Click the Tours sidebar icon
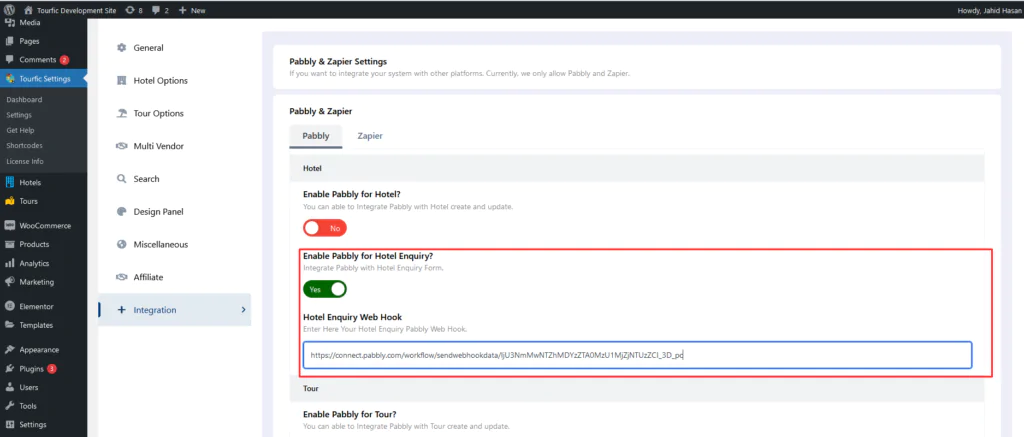The image size is (1024, 437). pos(10,201)
